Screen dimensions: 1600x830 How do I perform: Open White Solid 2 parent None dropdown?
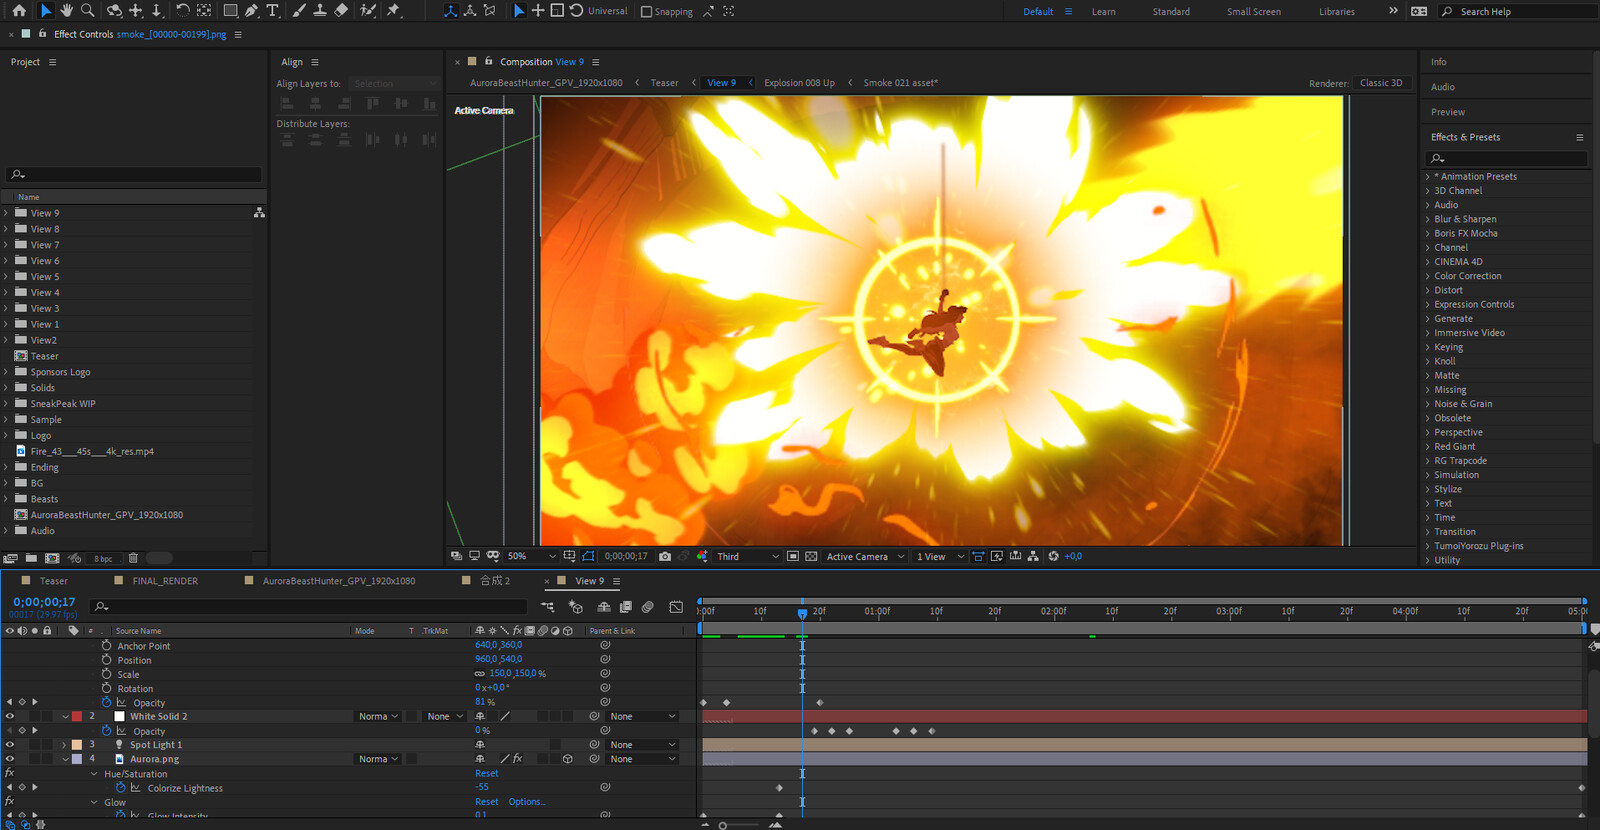pos(643,716)
